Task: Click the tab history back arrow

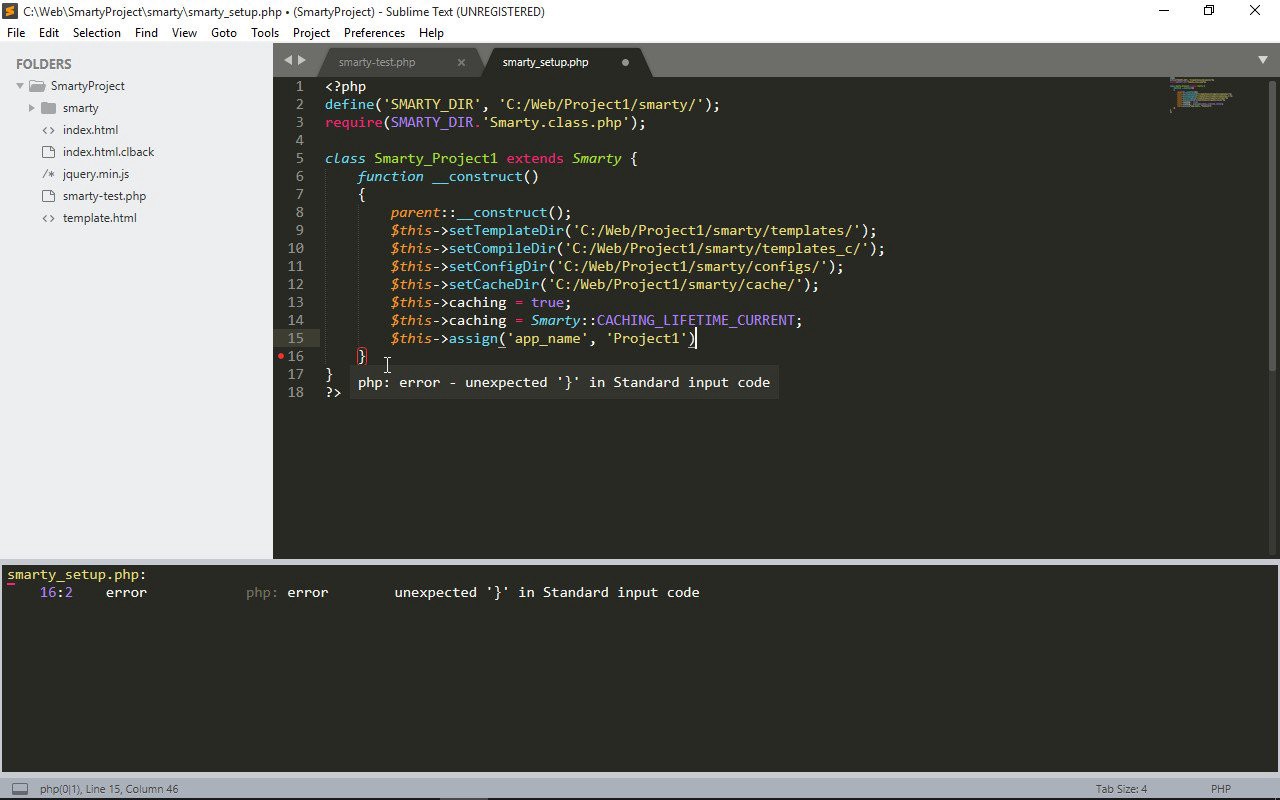Action: point(288,61)
